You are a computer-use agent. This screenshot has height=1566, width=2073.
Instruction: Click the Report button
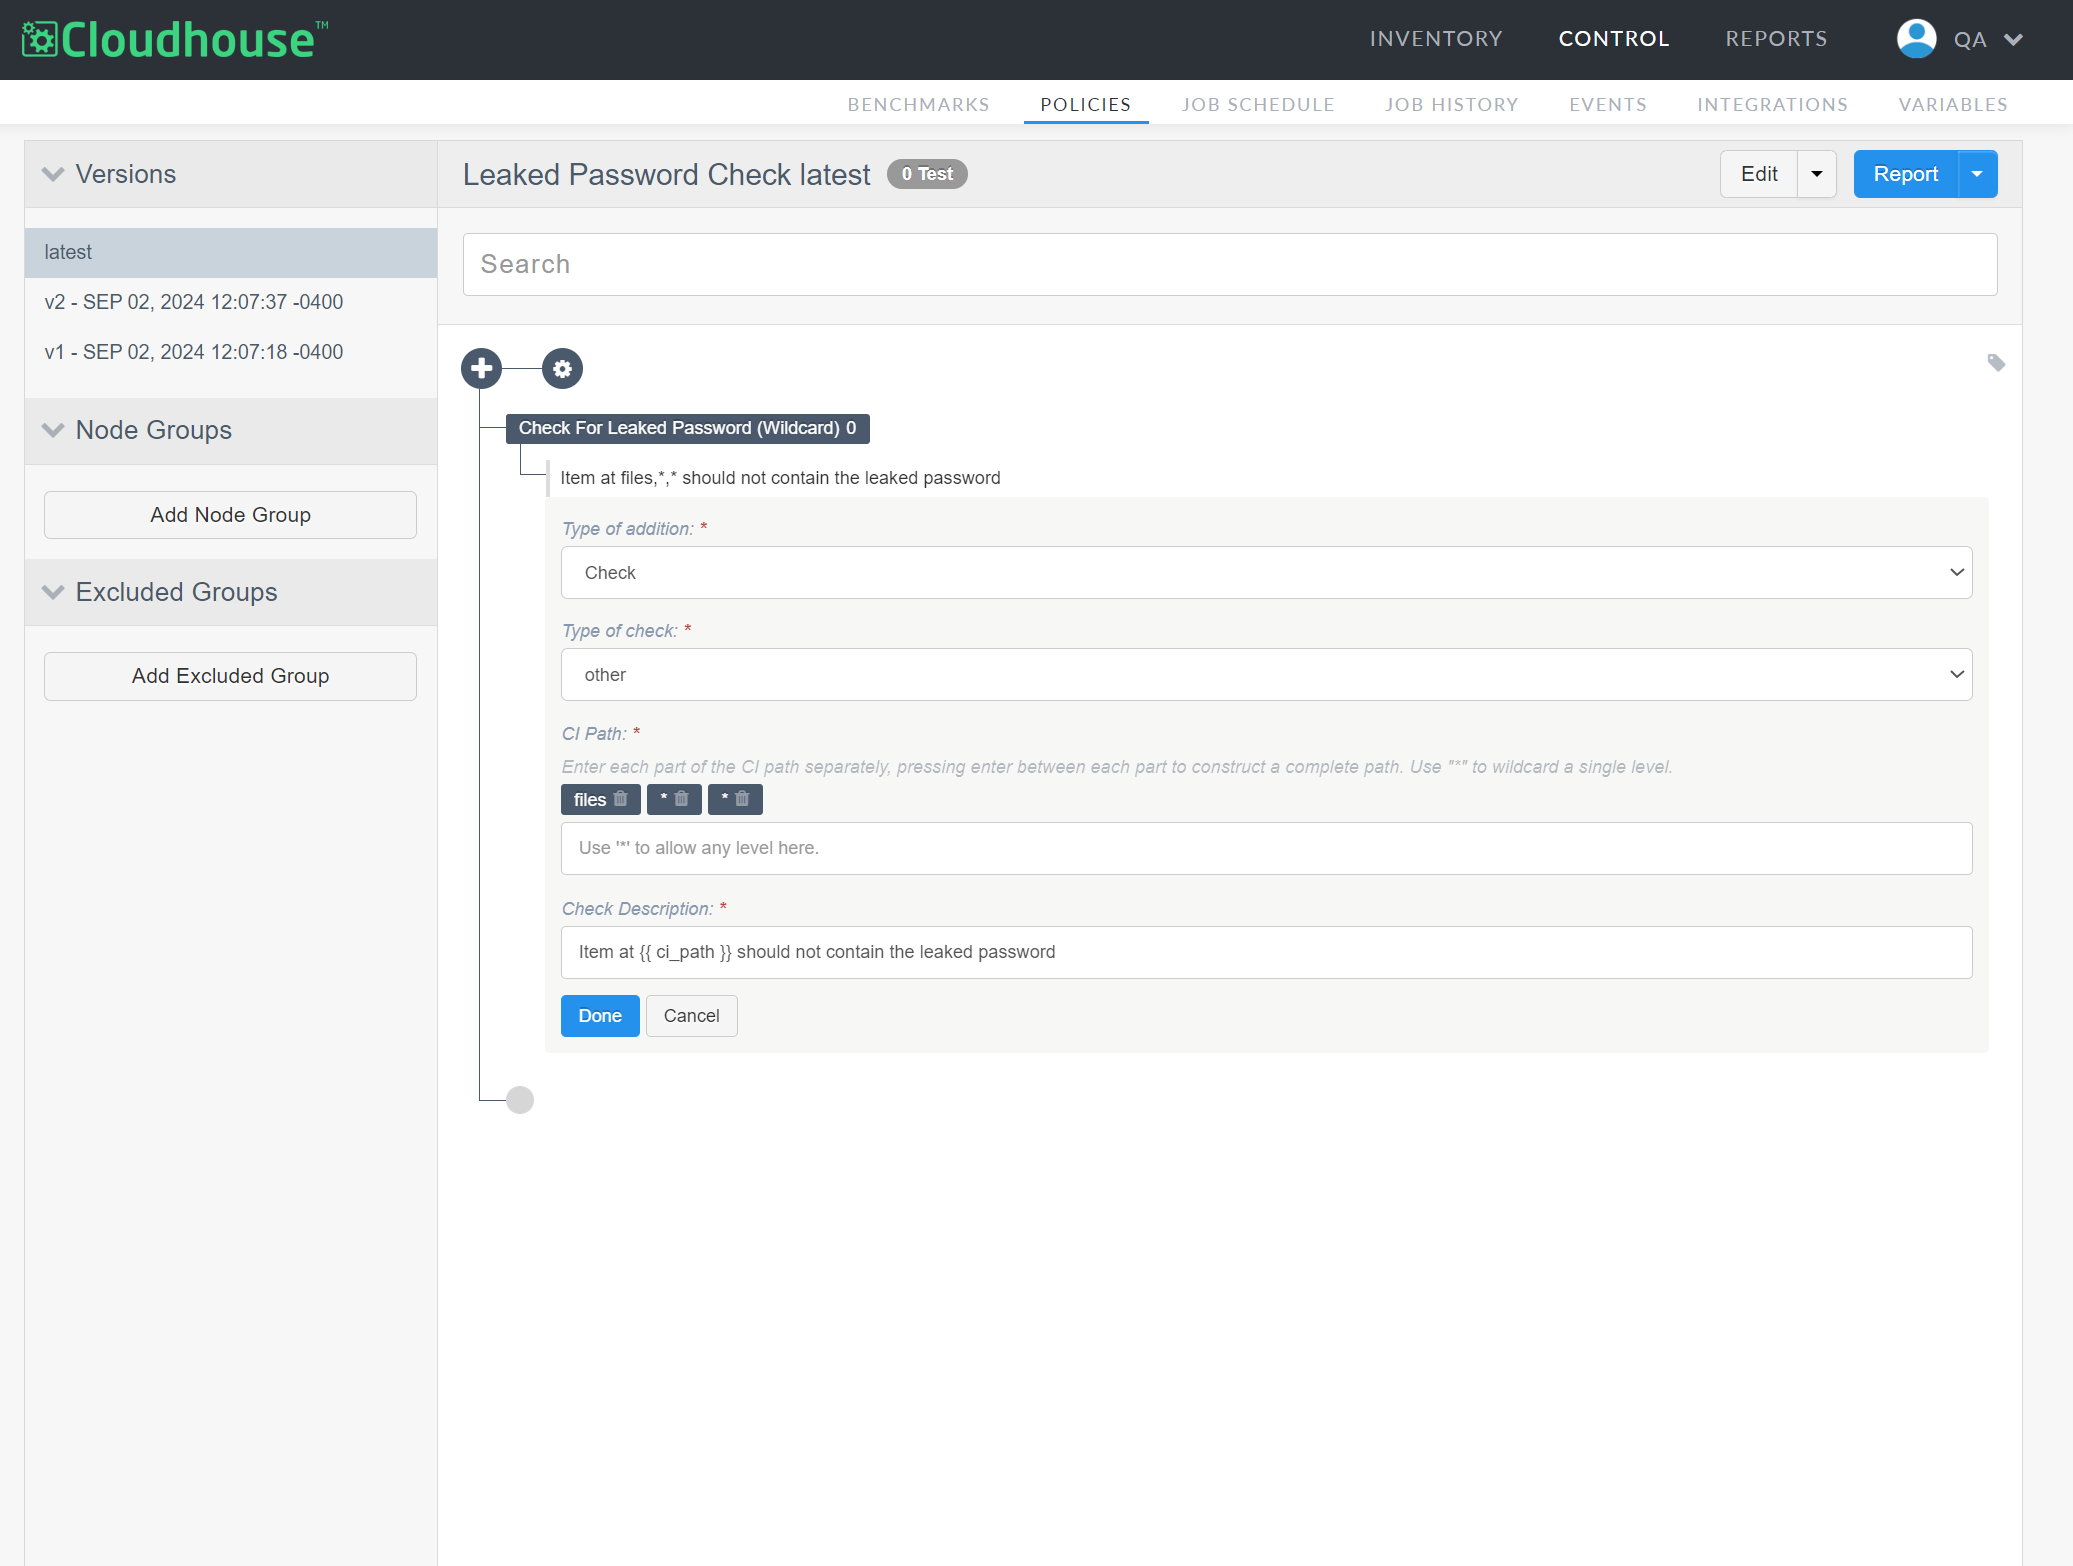(x=1905, y=174)
